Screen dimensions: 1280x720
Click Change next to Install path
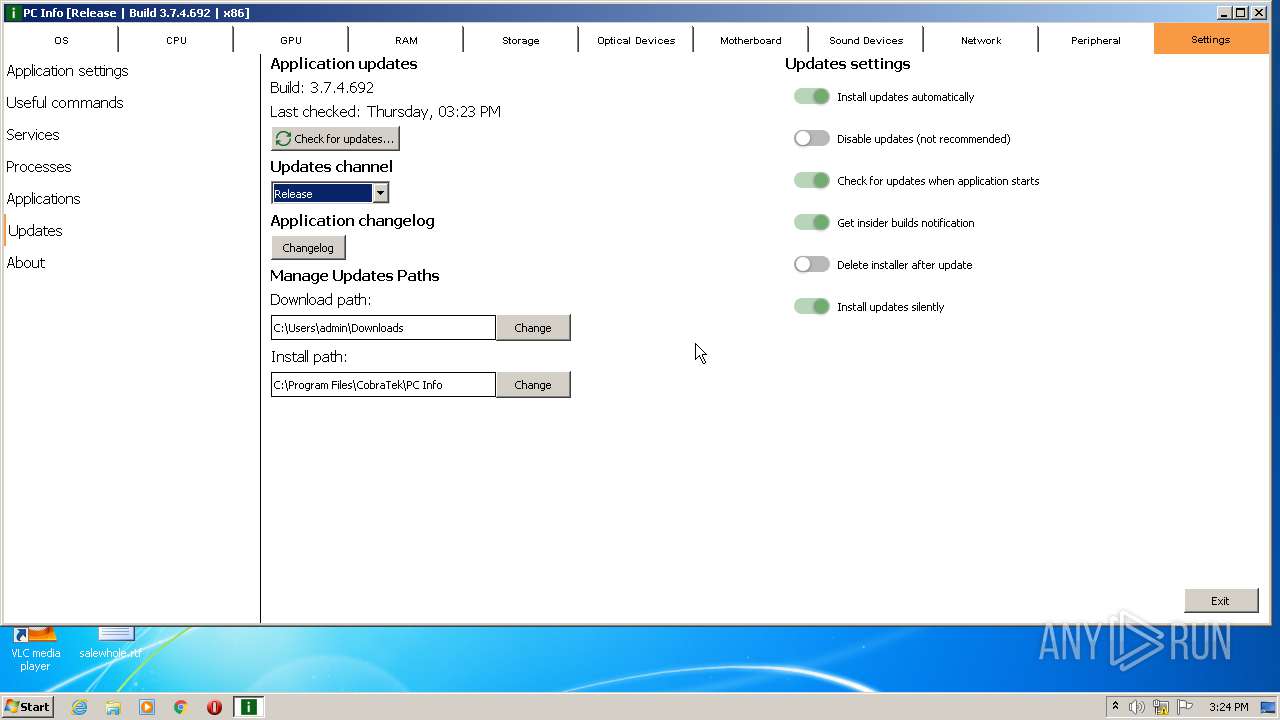[533, 385]
